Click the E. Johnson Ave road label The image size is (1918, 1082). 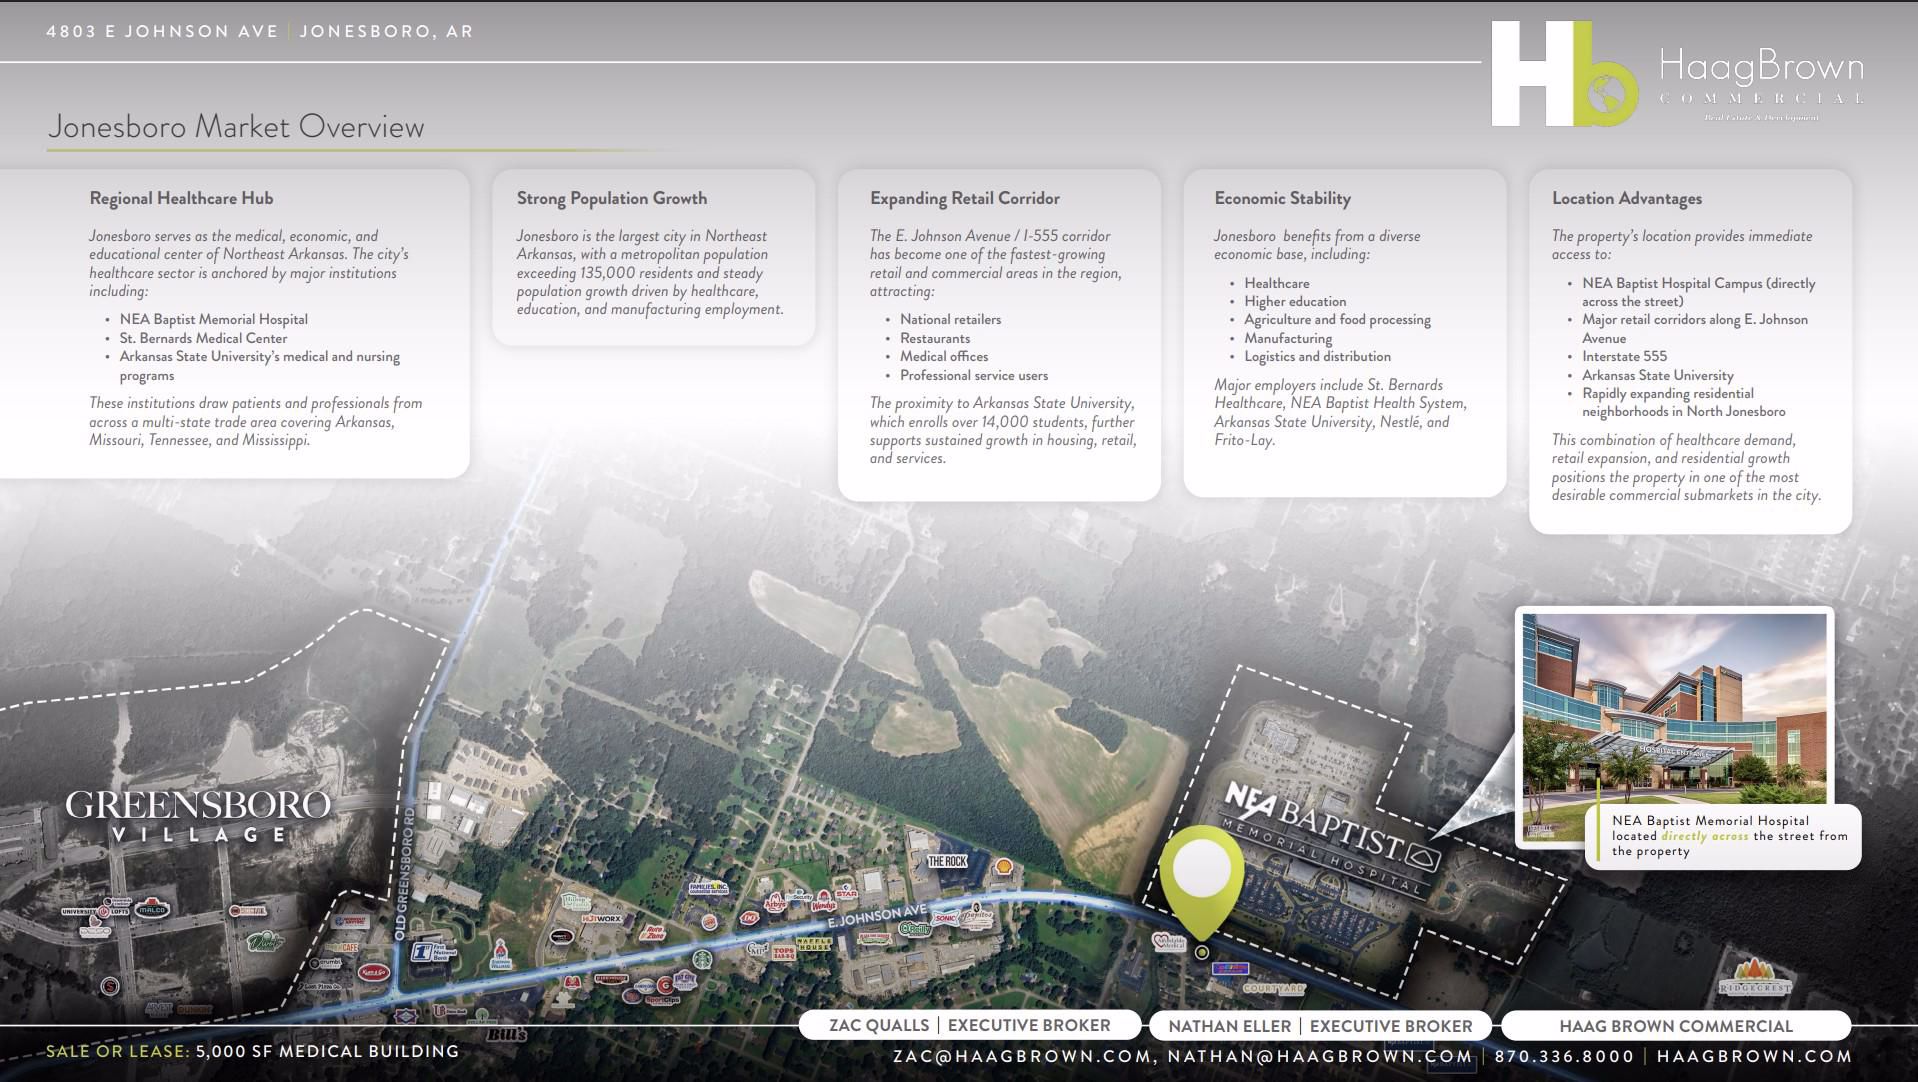click(876, 917)
